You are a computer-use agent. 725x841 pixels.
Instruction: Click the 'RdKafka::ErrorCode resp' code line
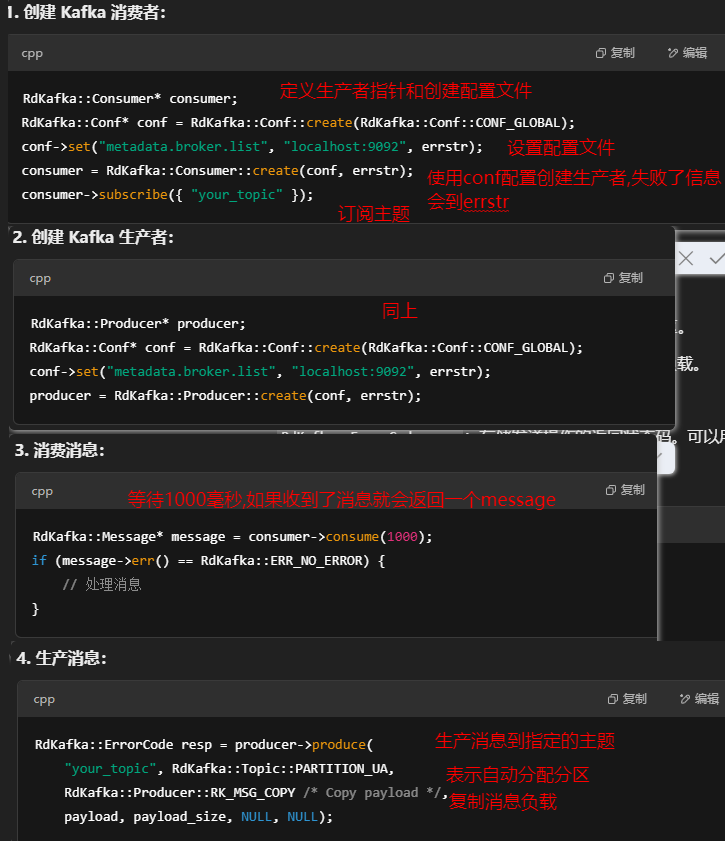coord(204,745)
